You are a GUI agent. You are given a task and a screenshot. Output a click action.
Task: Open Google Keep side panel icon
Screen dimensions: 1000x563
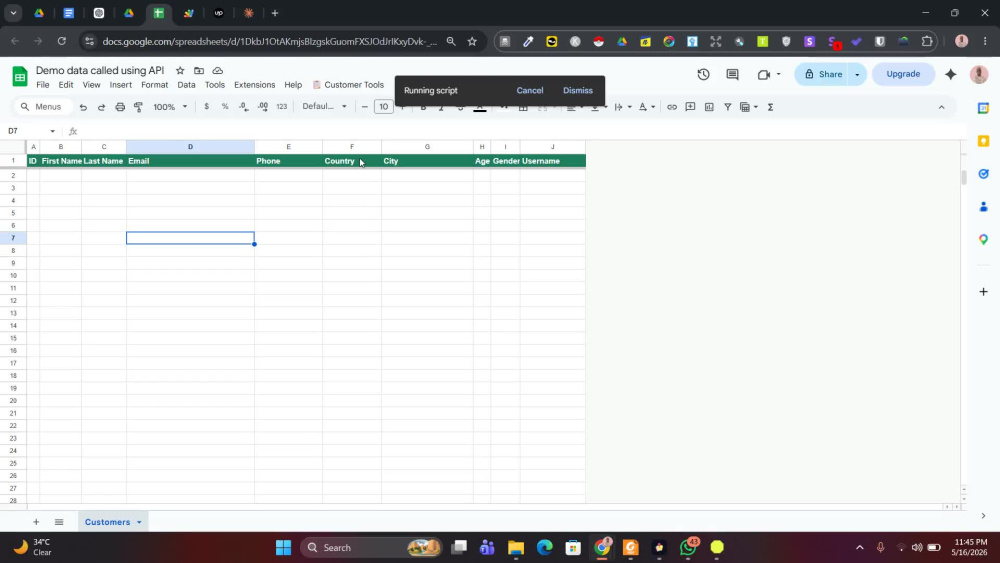(x=983, y=141)
